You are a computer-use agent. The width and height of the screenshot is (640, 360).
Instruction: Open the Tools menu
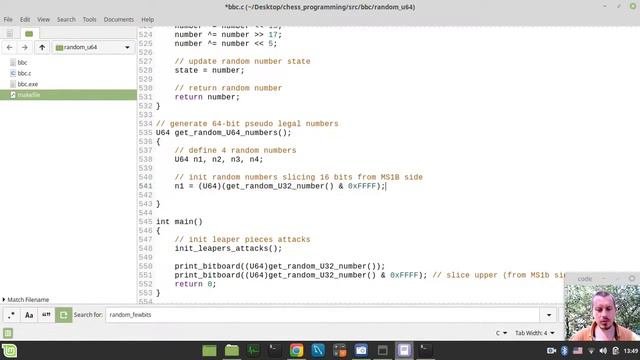click(x=89, y=19)
